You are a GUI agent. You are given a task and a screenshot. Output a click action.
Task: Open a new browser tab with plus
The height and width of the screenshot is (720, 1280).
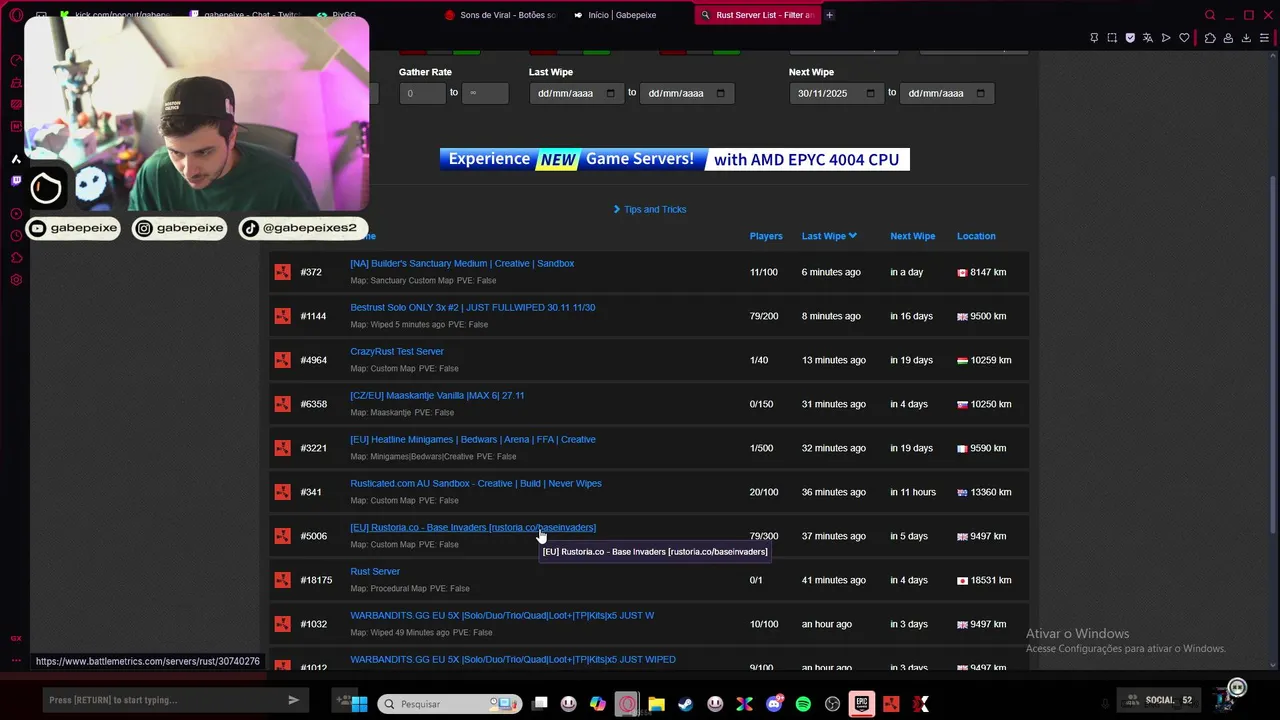coord(829,15)
